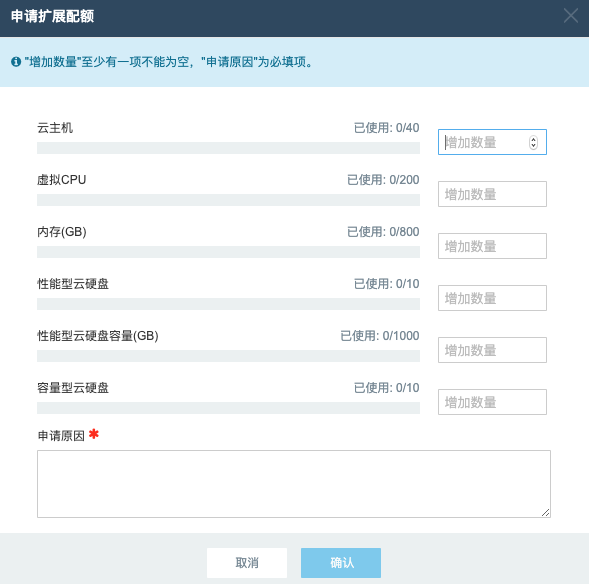Click the 容量型云硬盘 增加数量 input
Viewport: 589px width, 584px height.
click(492, 402)
